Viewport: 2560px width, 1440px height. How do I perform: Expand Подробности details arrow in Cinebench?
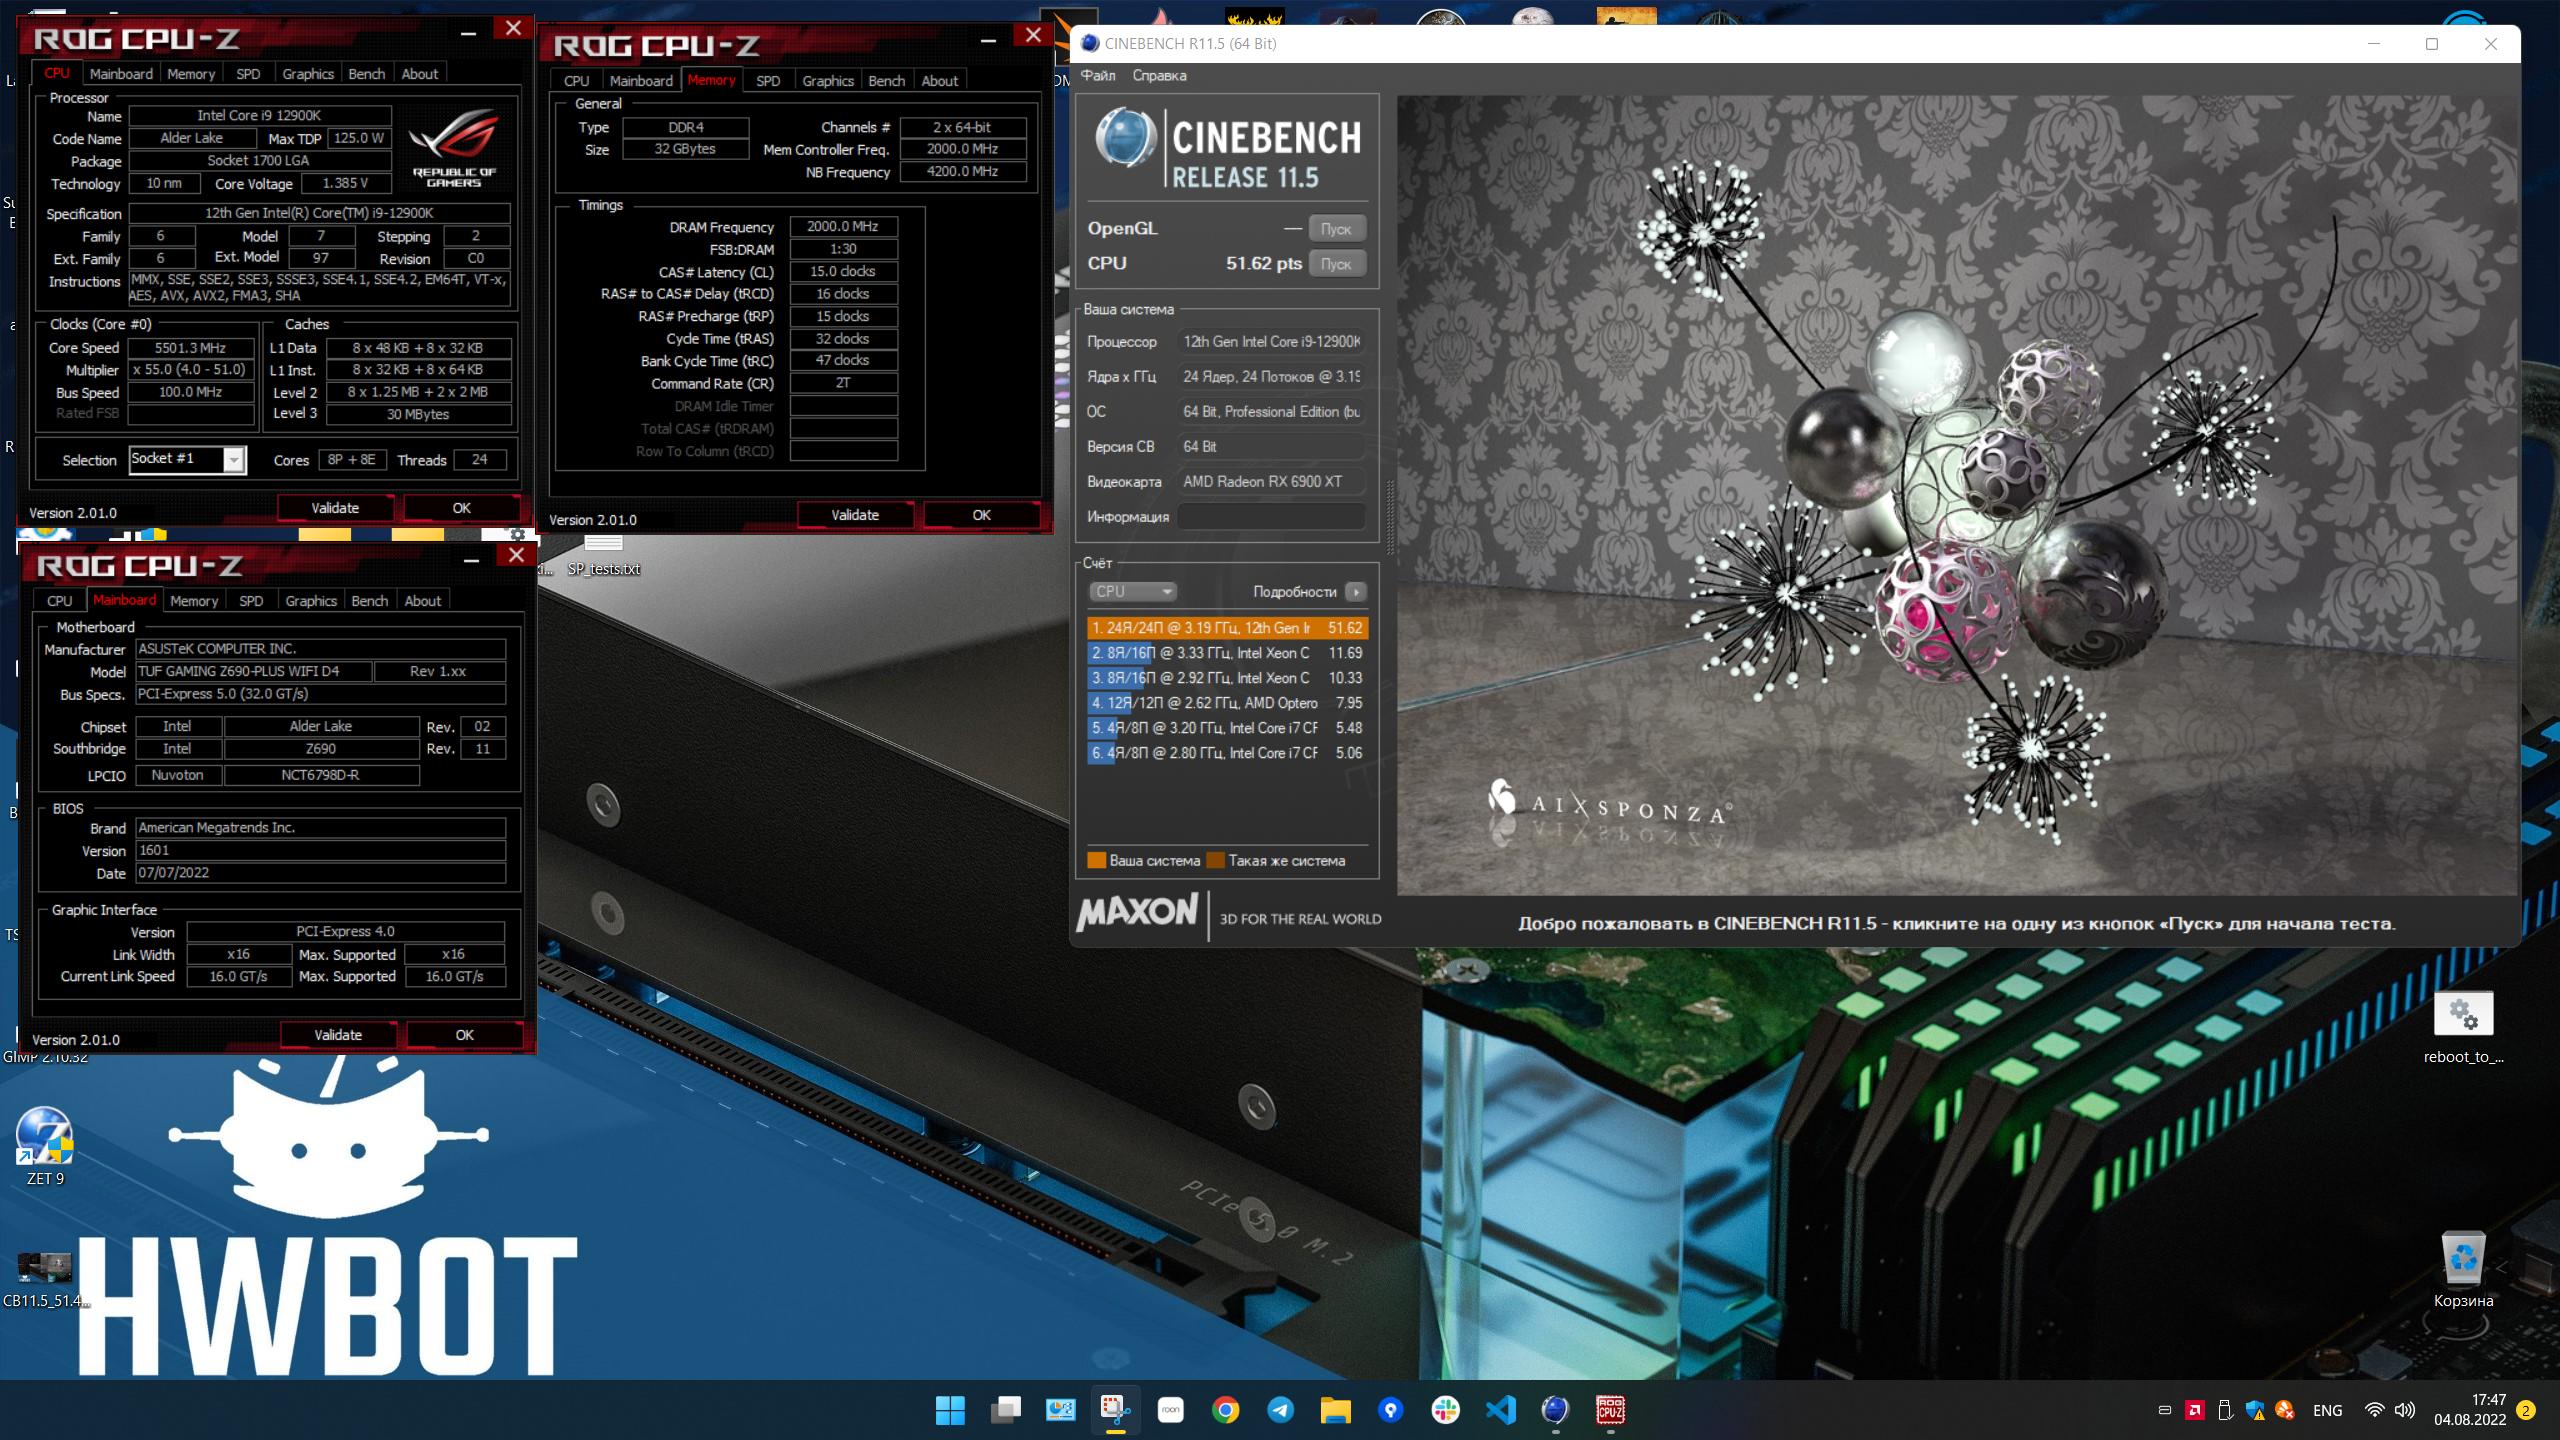coord(1356,592)
